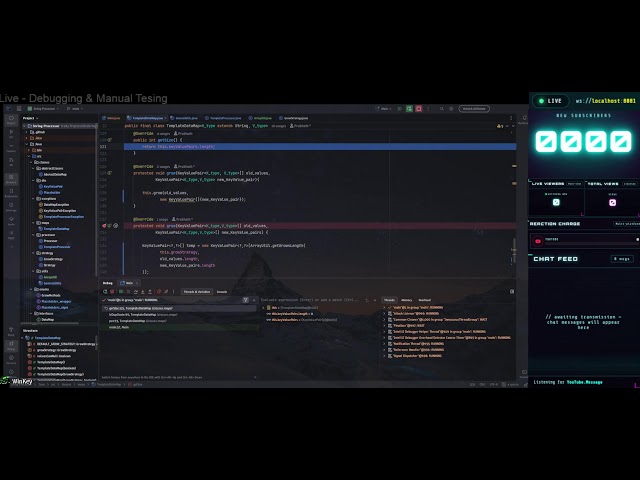Click the Reaction Charge progress bar
This screenshot has width=640, height=480.
point(592,243)
